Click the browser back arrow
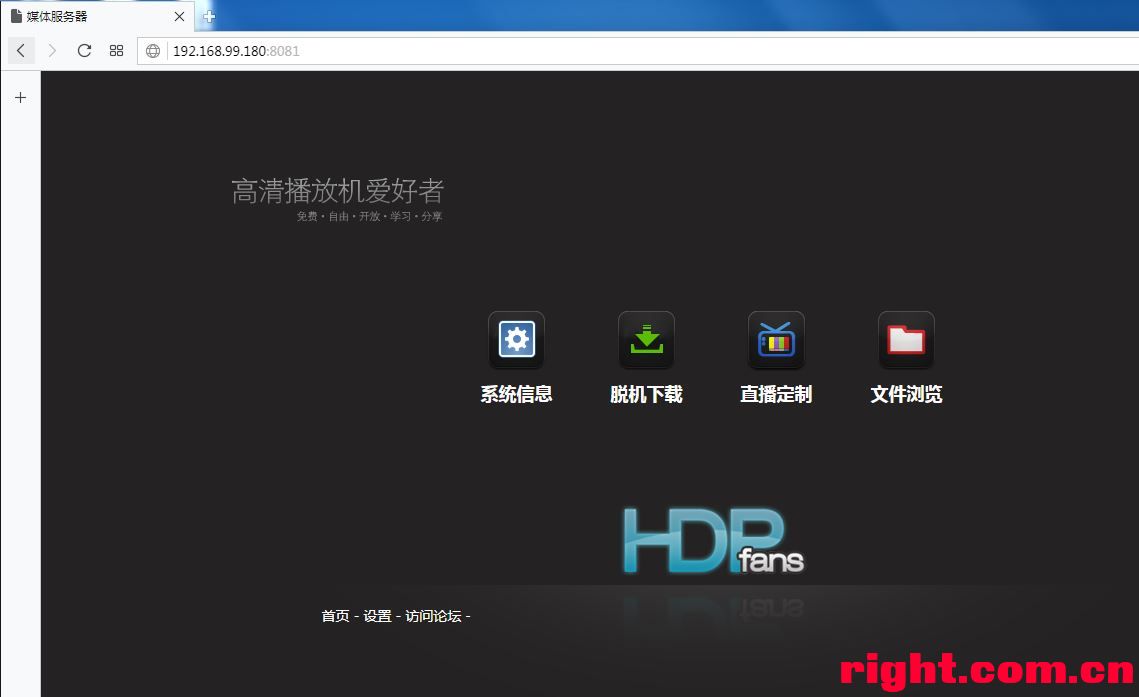This screenshot has height=697, width=1139. click(21, 50)
